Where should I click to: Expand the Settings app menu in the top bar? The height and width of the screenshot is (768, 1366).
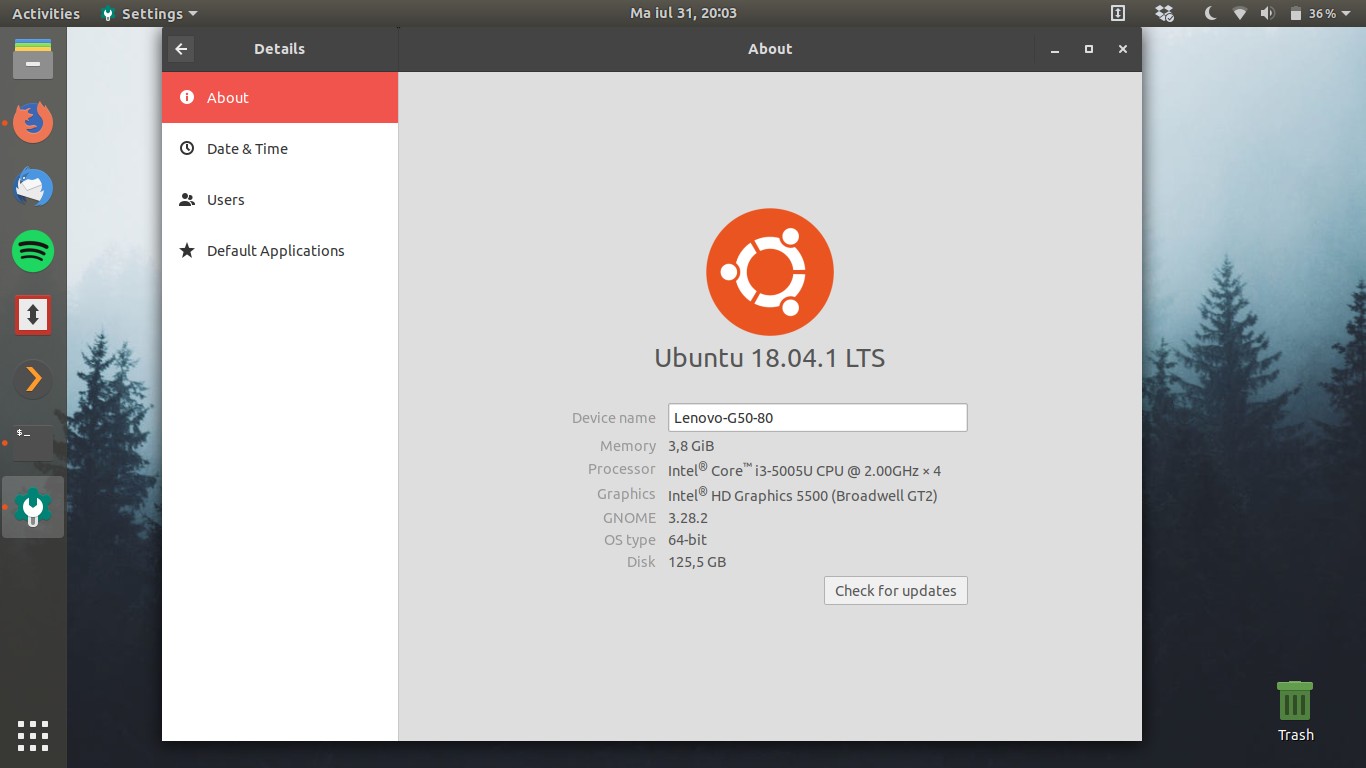150,14
